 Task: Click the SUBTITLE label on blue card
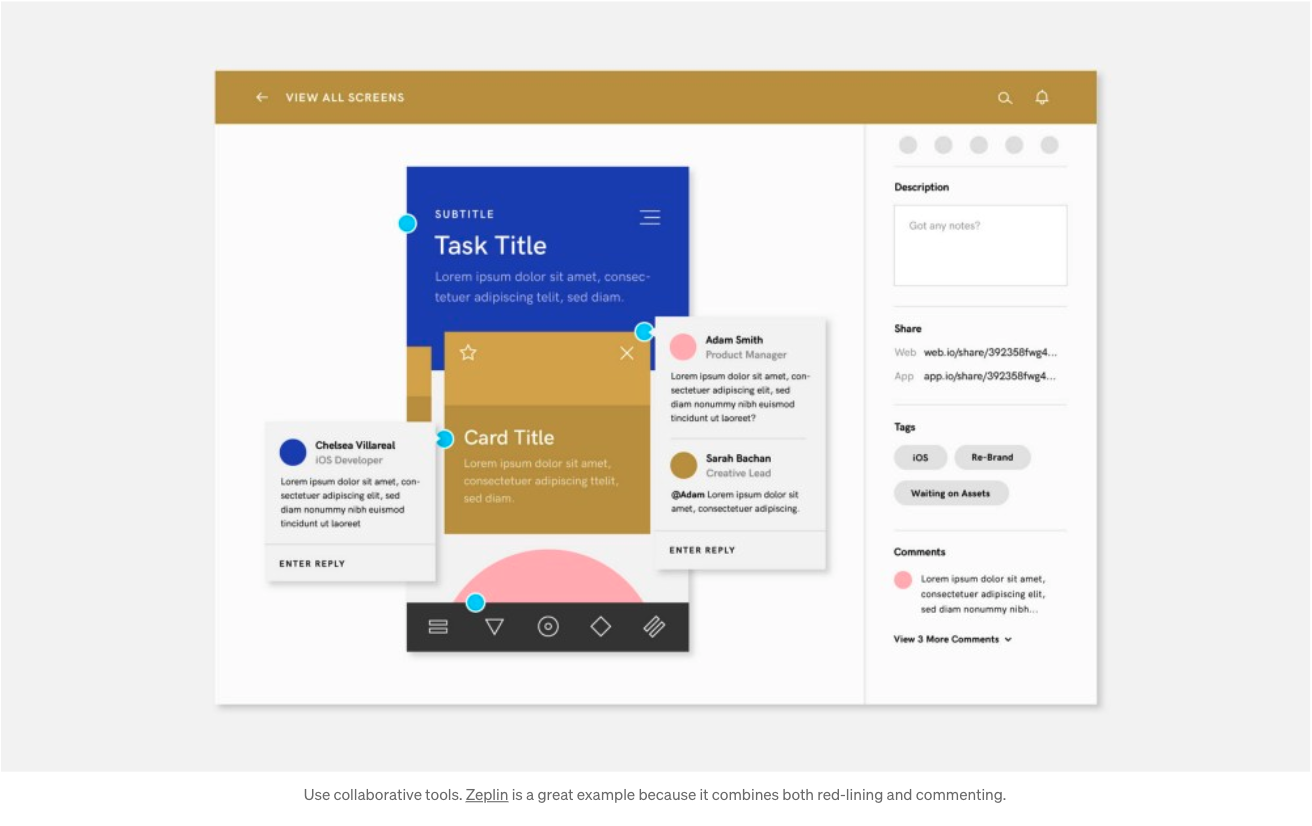[464, 214]
